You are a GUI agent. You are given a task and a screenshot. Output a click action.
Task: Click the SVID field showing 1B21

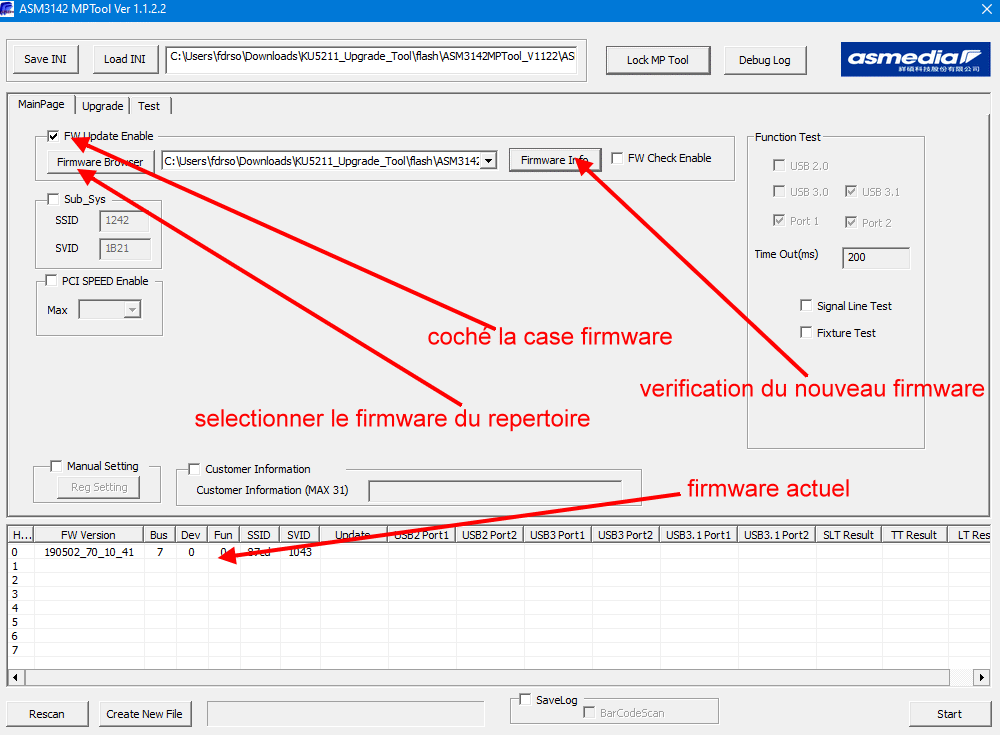tap(124, 249)
